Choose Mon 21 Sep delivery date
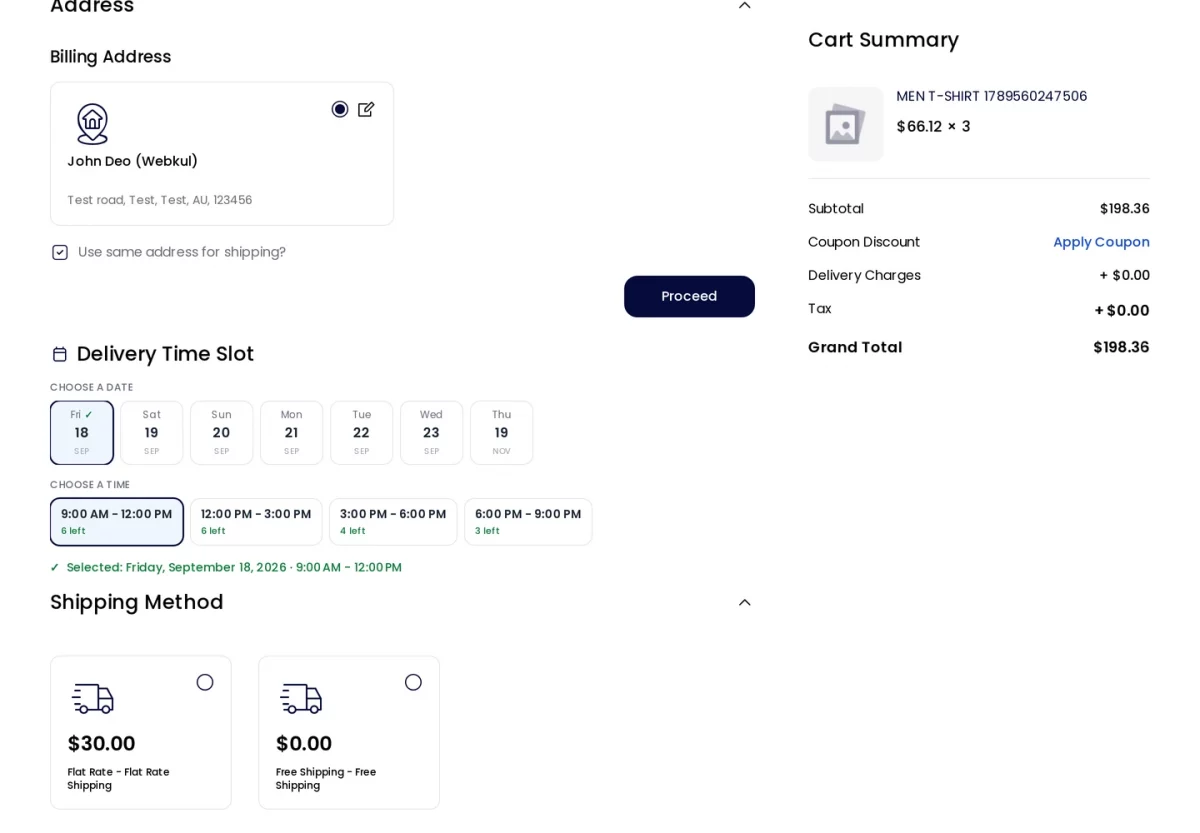 (292, 433)
